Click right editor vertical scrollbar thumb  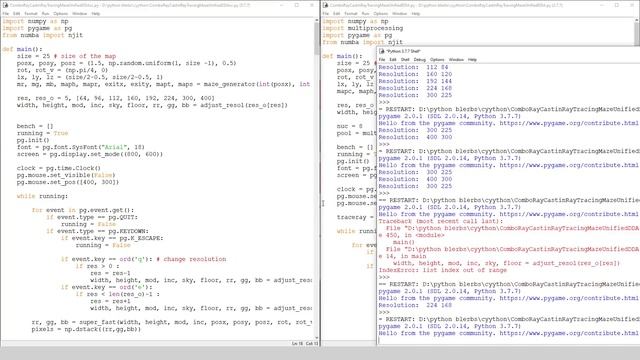coord(637,33)
